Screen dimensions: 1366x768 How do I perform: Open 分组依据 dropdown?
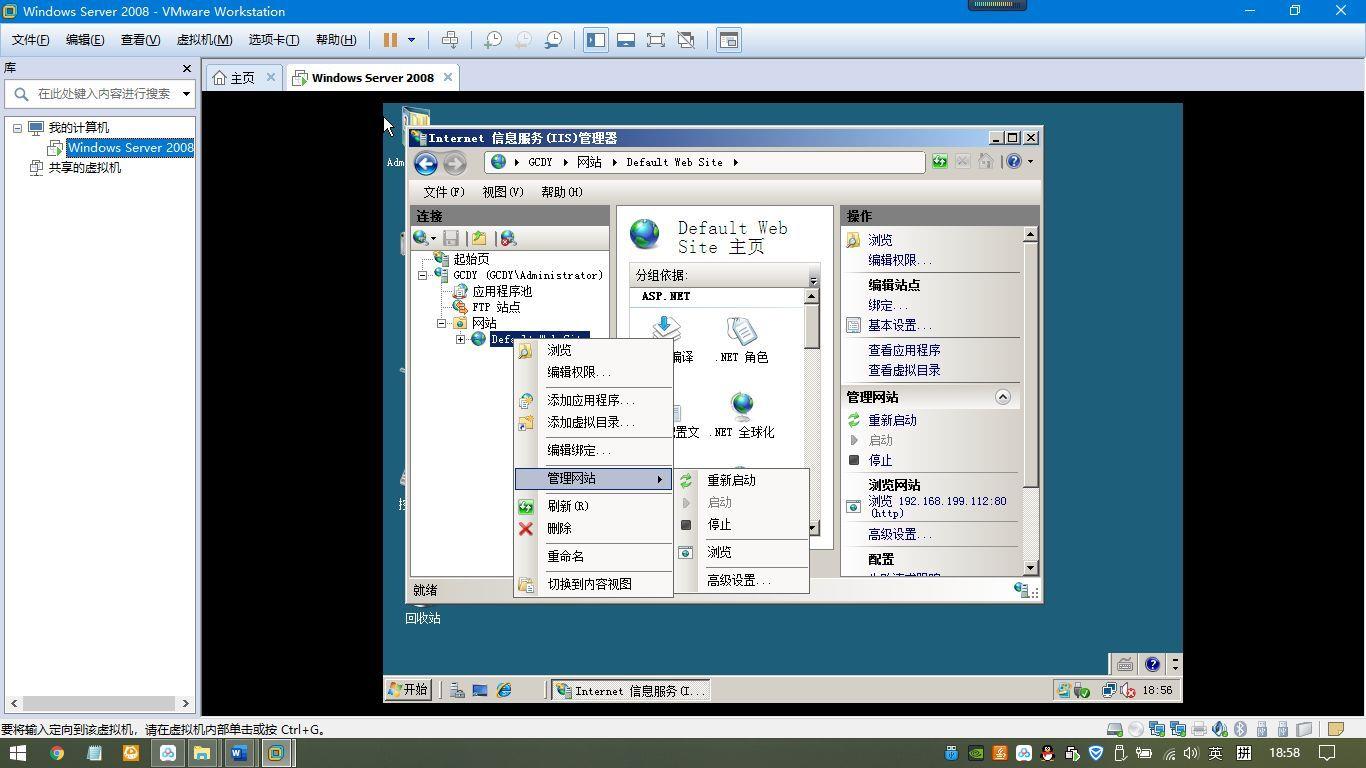point(813,278)
